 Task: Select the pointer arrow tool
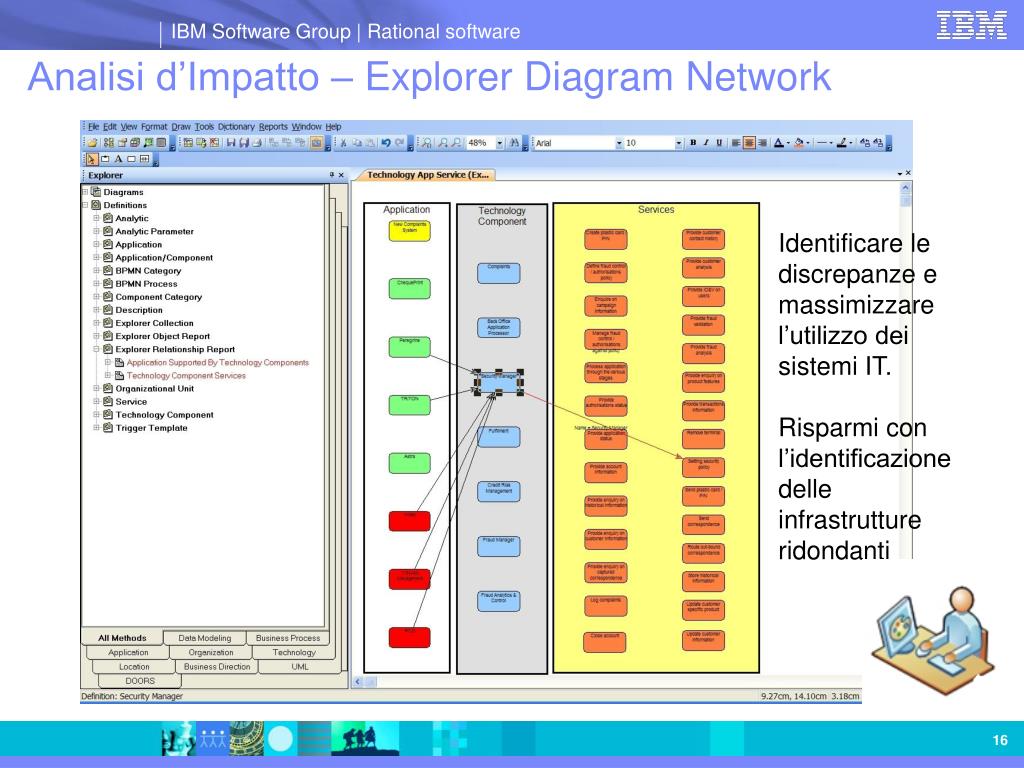(91, 159)
